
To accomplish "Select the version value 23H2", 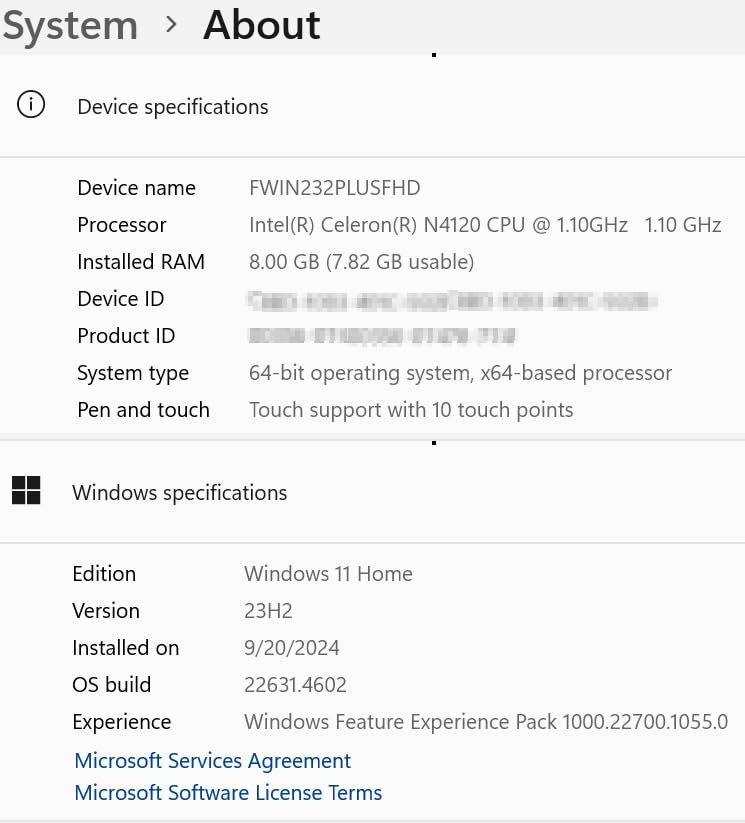I will [x=268, y=611].
